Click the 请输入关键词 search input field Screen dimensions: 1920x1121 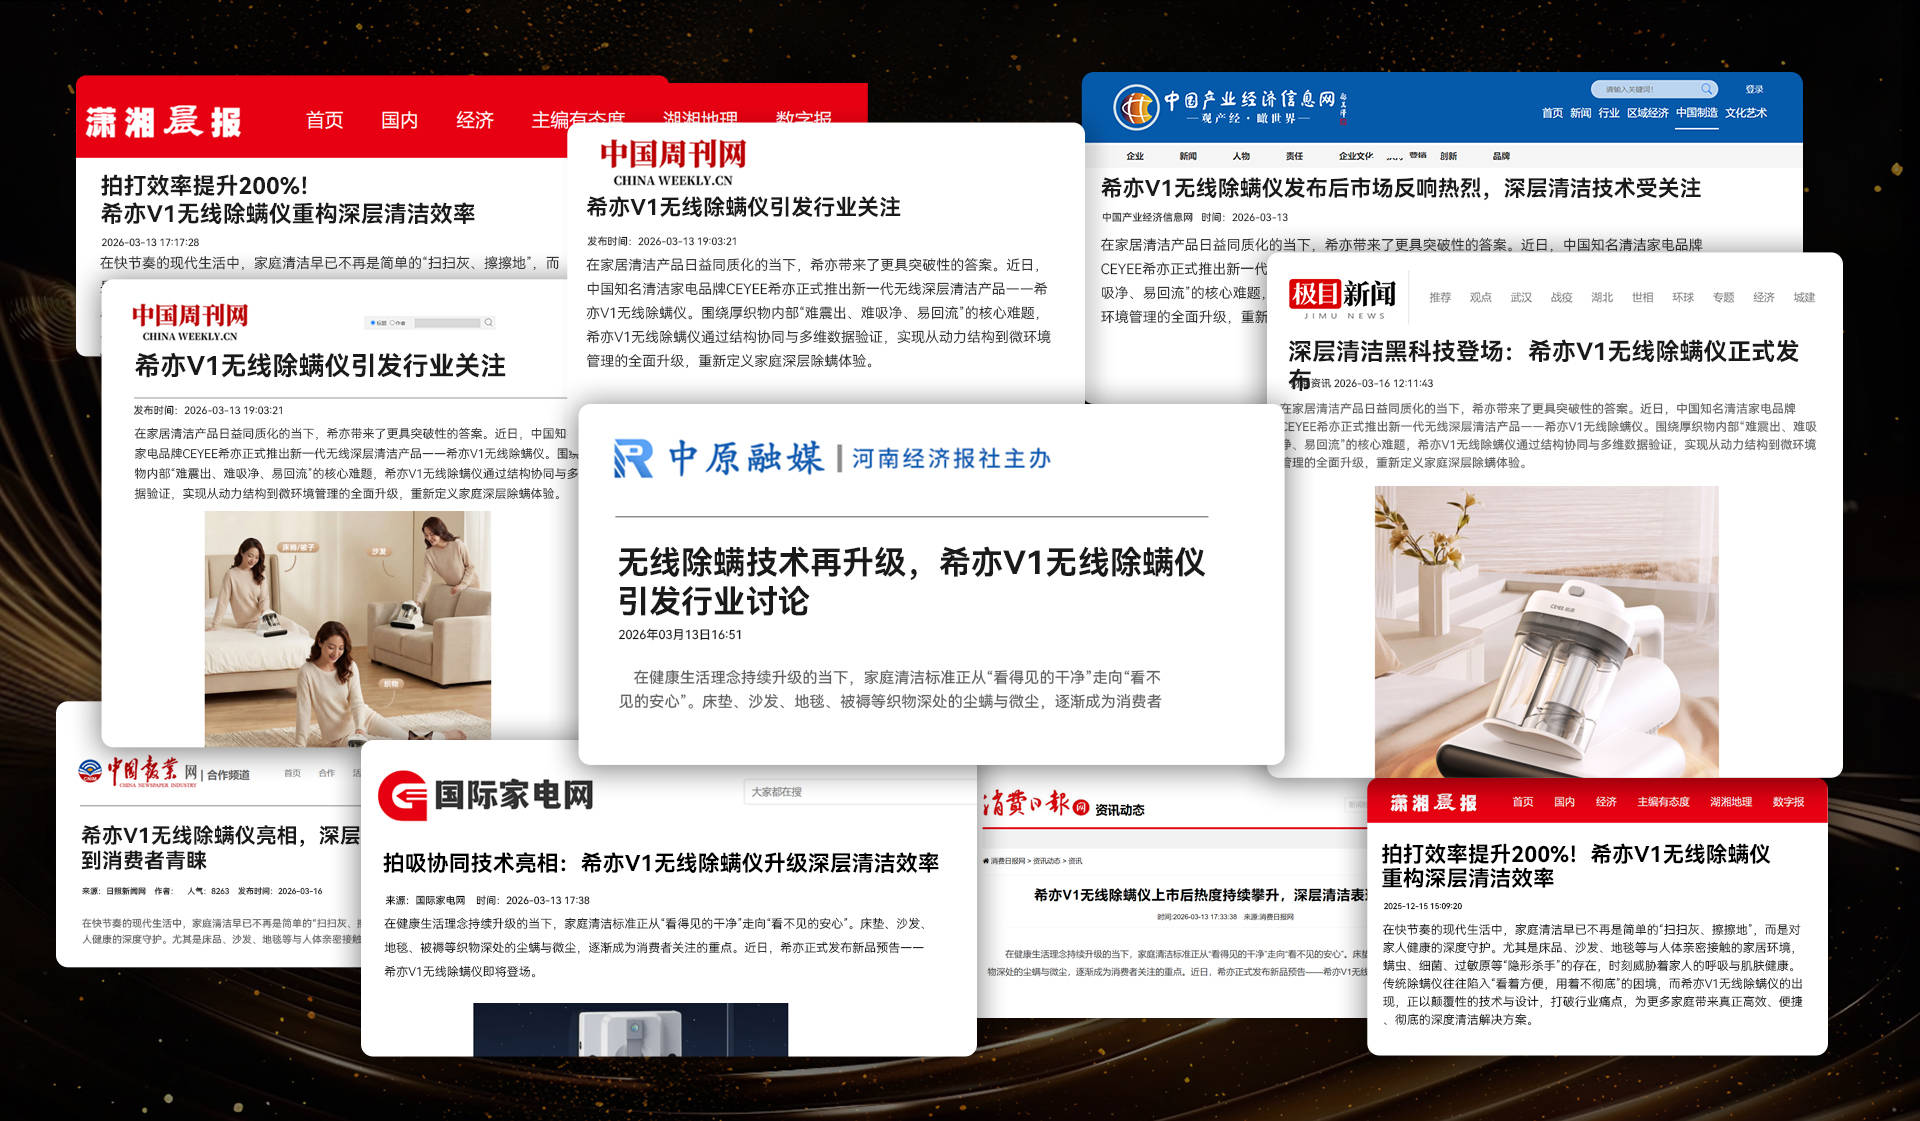(x=1640, y=88)
